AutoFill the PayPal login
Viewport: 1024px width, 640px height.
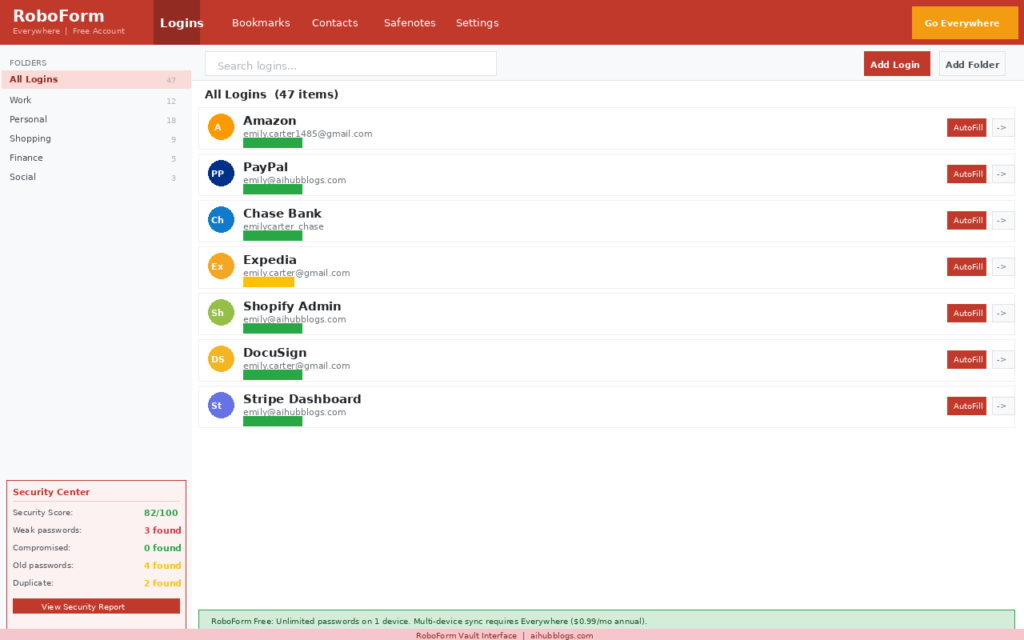967,174
